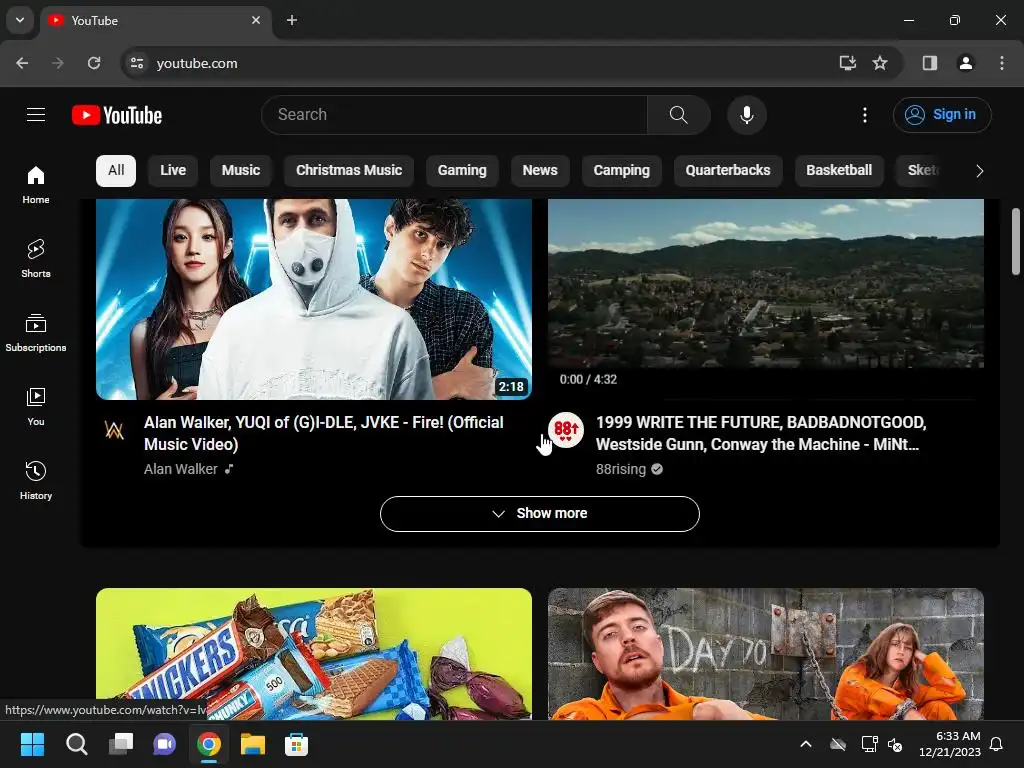Open Windows Start menu
This screenshot has height=768, width=1024.
[32, 744]
